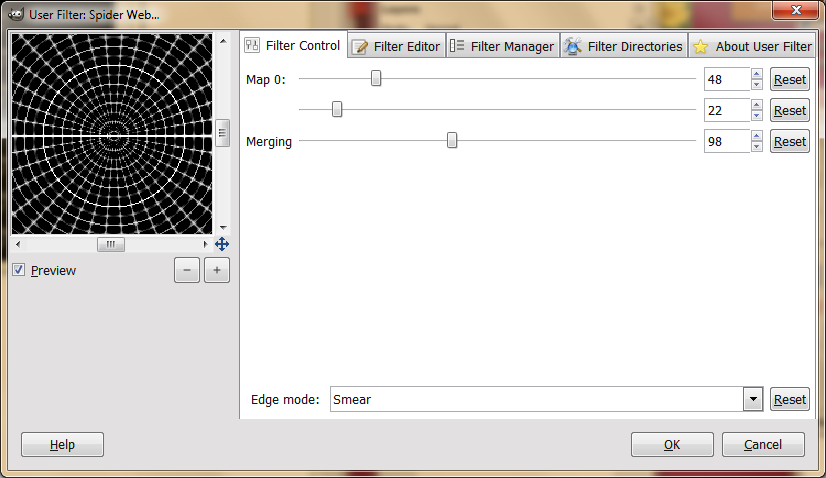Click the Map 0 value field showing 48

tap(727, 80)
